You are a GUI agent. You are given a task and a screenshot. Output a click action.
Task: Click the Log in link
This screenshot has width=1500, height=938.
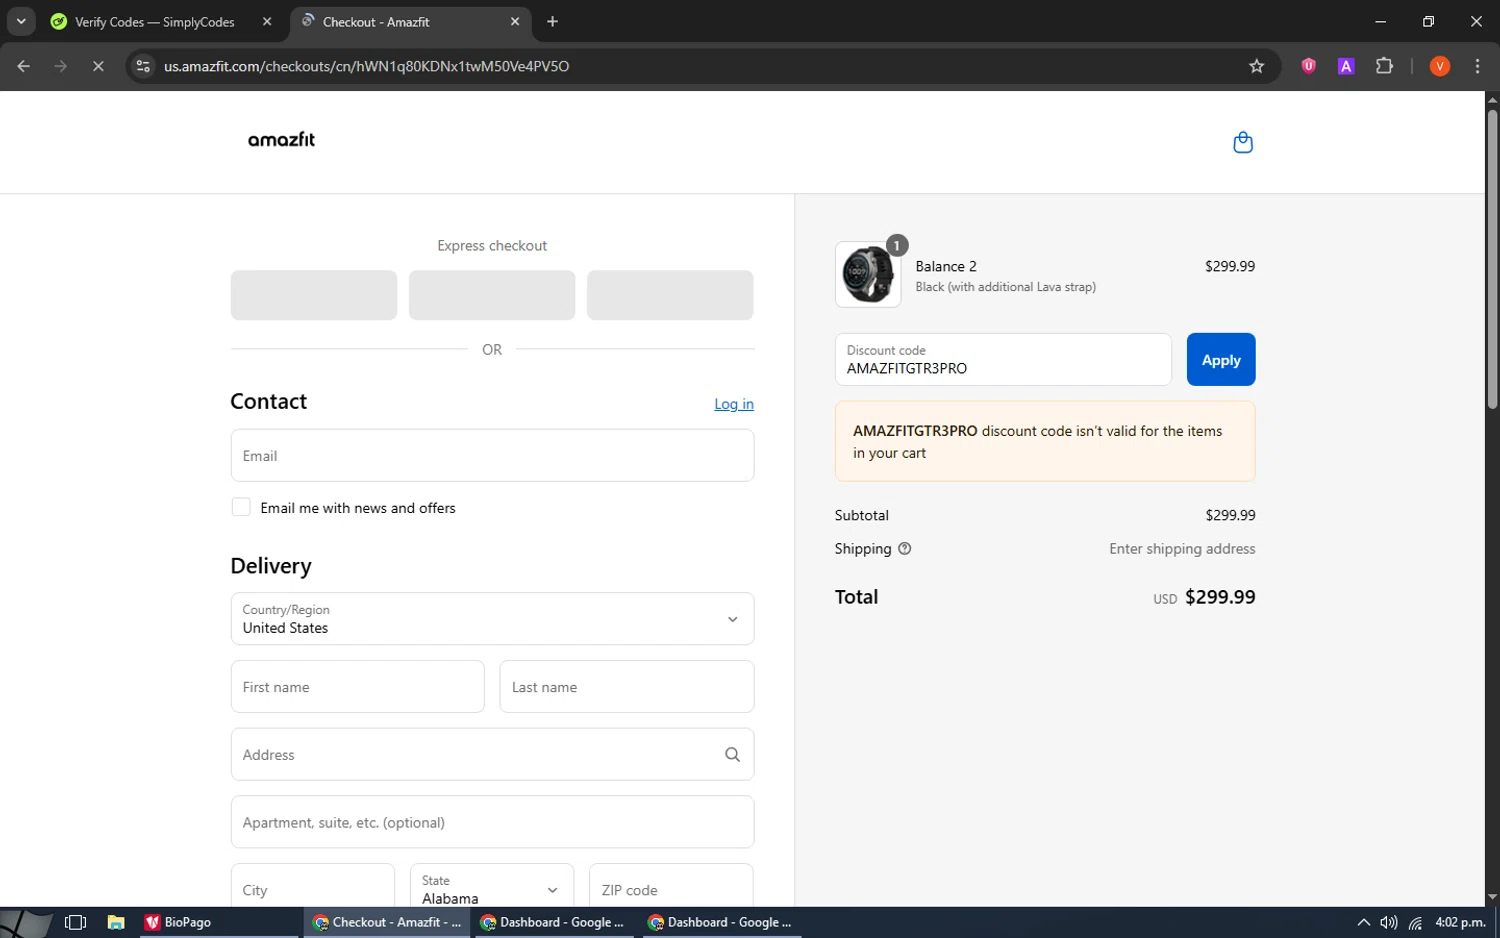coord(734,404)
